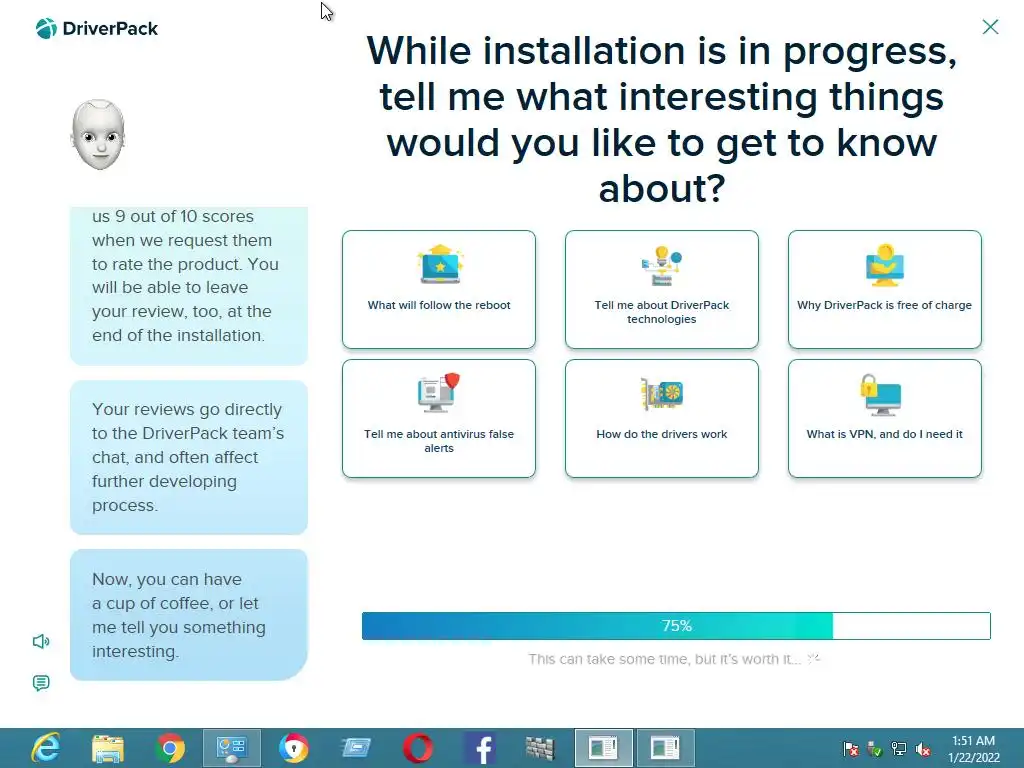Viewport: 1024px width, 768px height.
Task: Click the laptop with star icon
Action: tap(440, 264)
